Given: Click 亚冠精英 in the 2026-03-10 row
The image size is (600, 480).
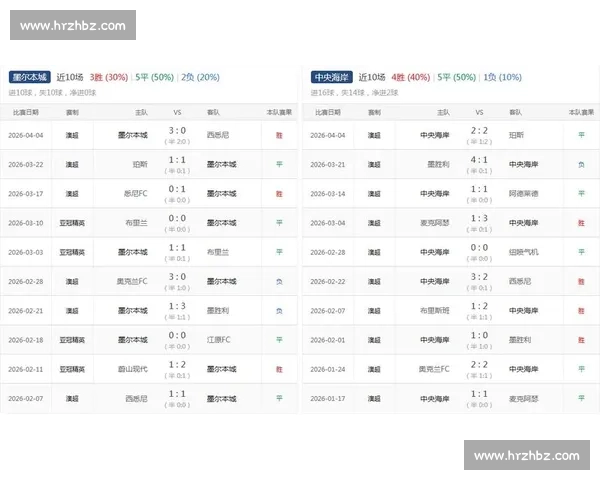Looking at the screenshot, I should (x=72, y=223).
